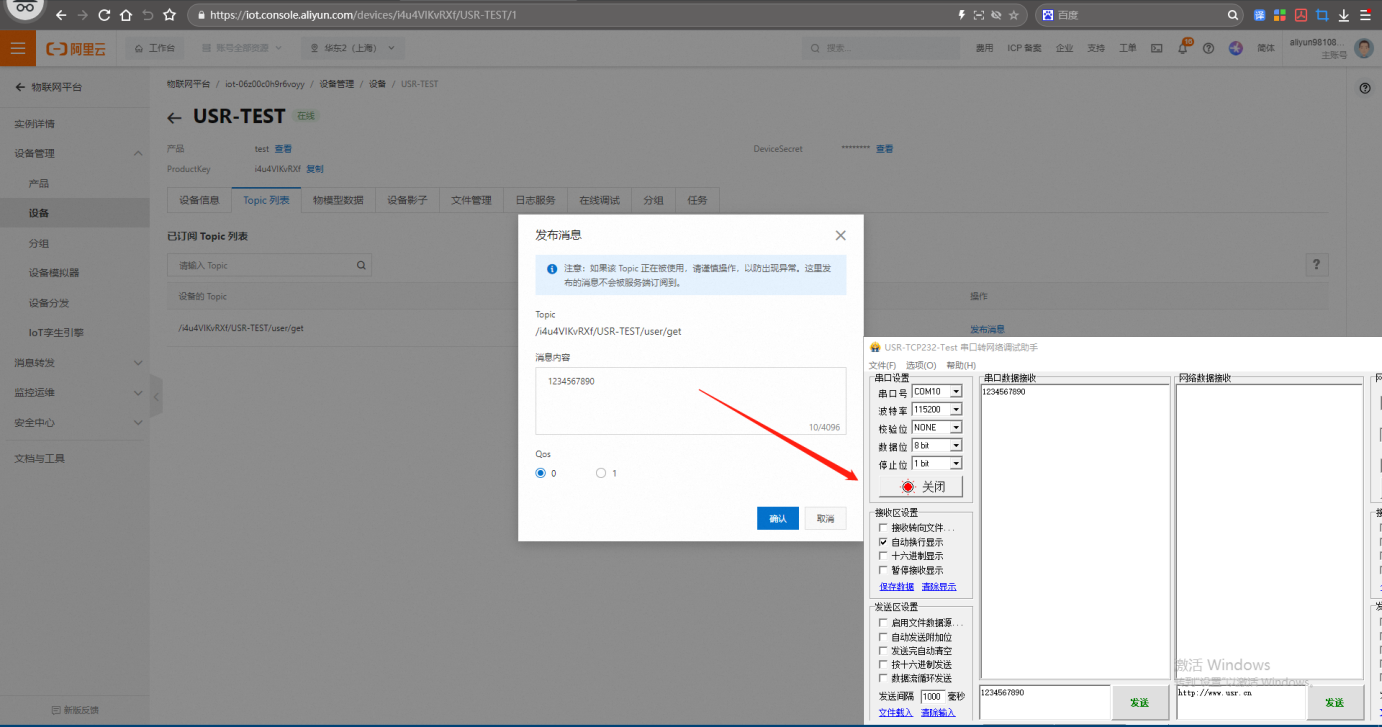Click the back arrow beside USR-TEST title

pyautogui.click(x=174, y=118)
